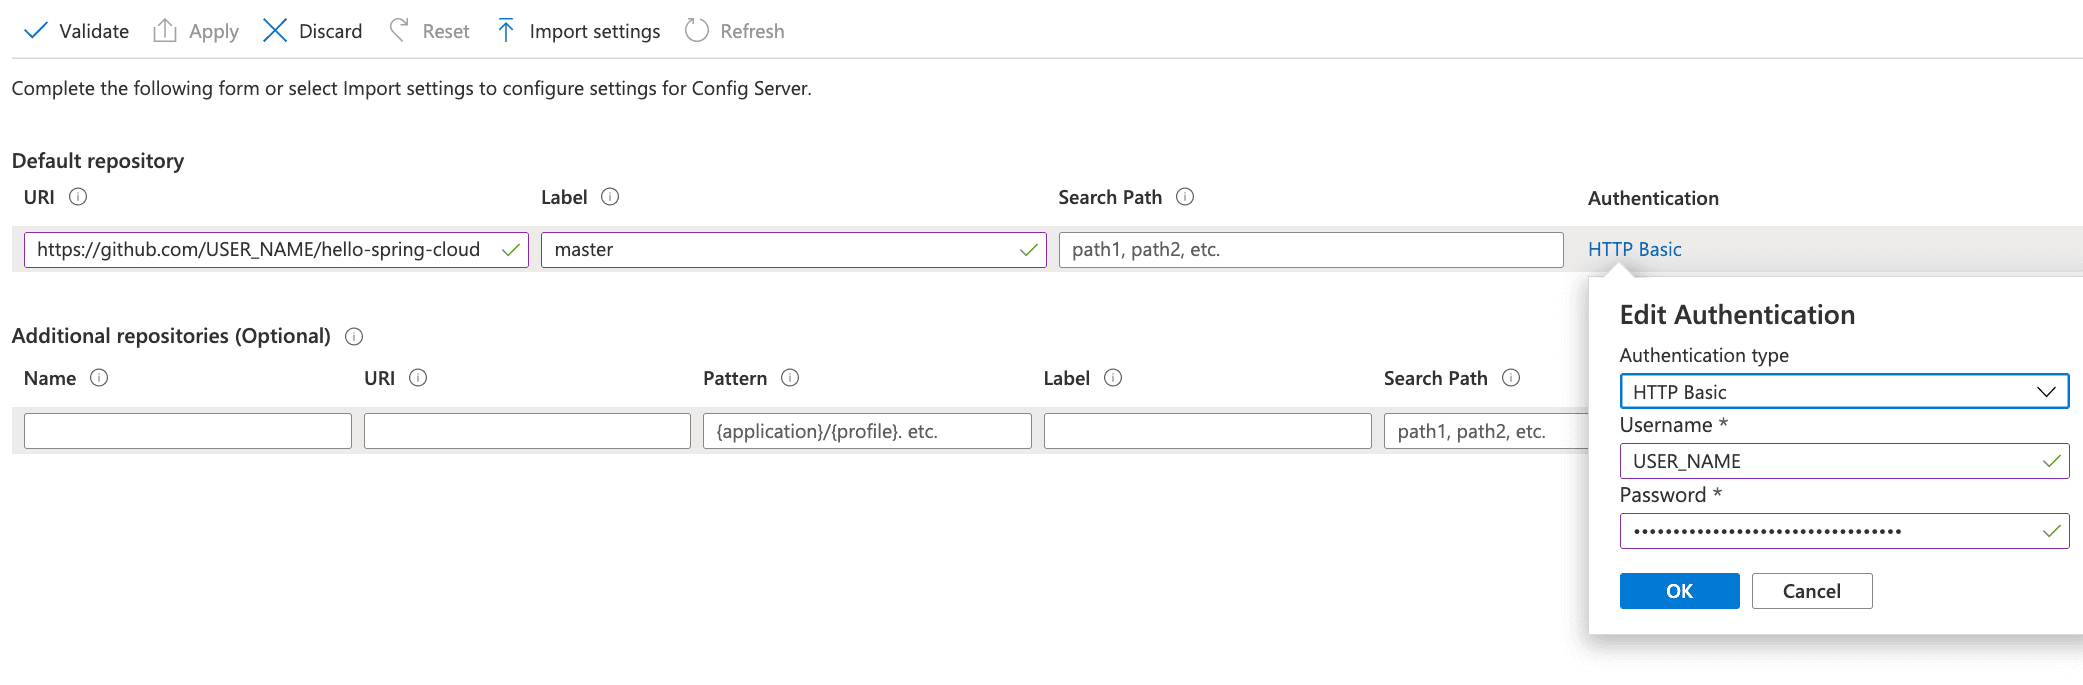This screenshot has height=685, width=2083.
Task: Click the Edit Authentication heading
Action: (x=1737, y=315)
